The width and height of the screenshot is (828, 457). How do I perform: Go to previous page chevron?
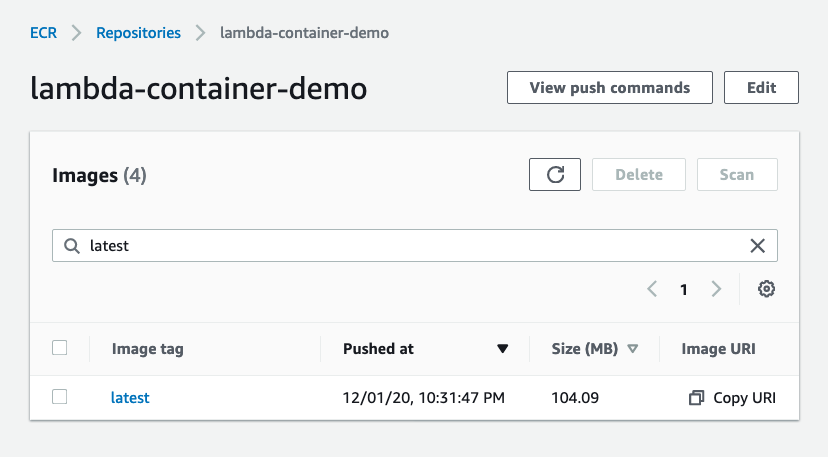(652, 289)
